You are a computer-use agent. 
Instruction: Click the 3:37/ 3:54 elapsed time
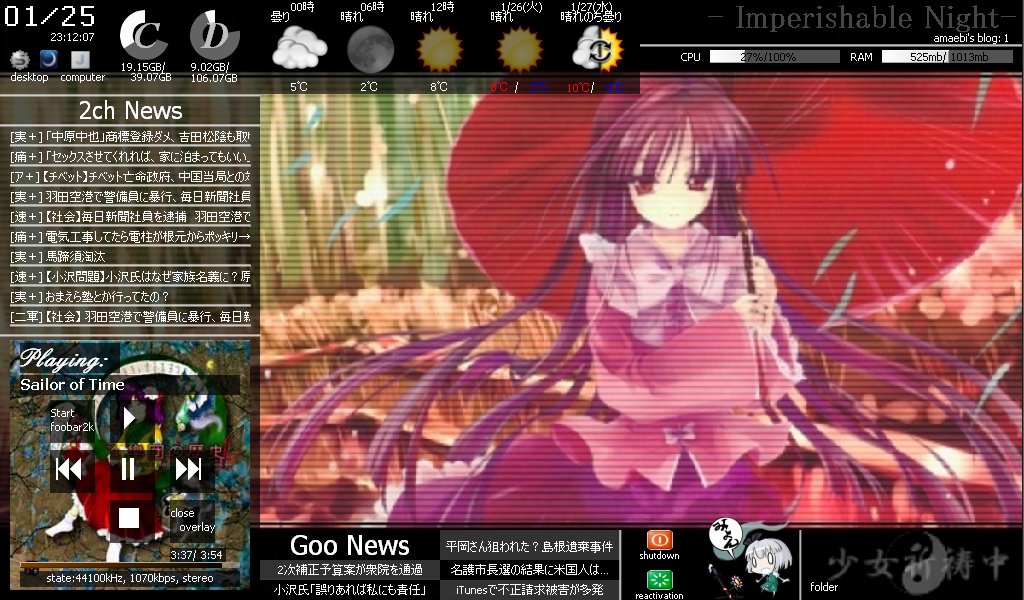(x=196, y=555)
